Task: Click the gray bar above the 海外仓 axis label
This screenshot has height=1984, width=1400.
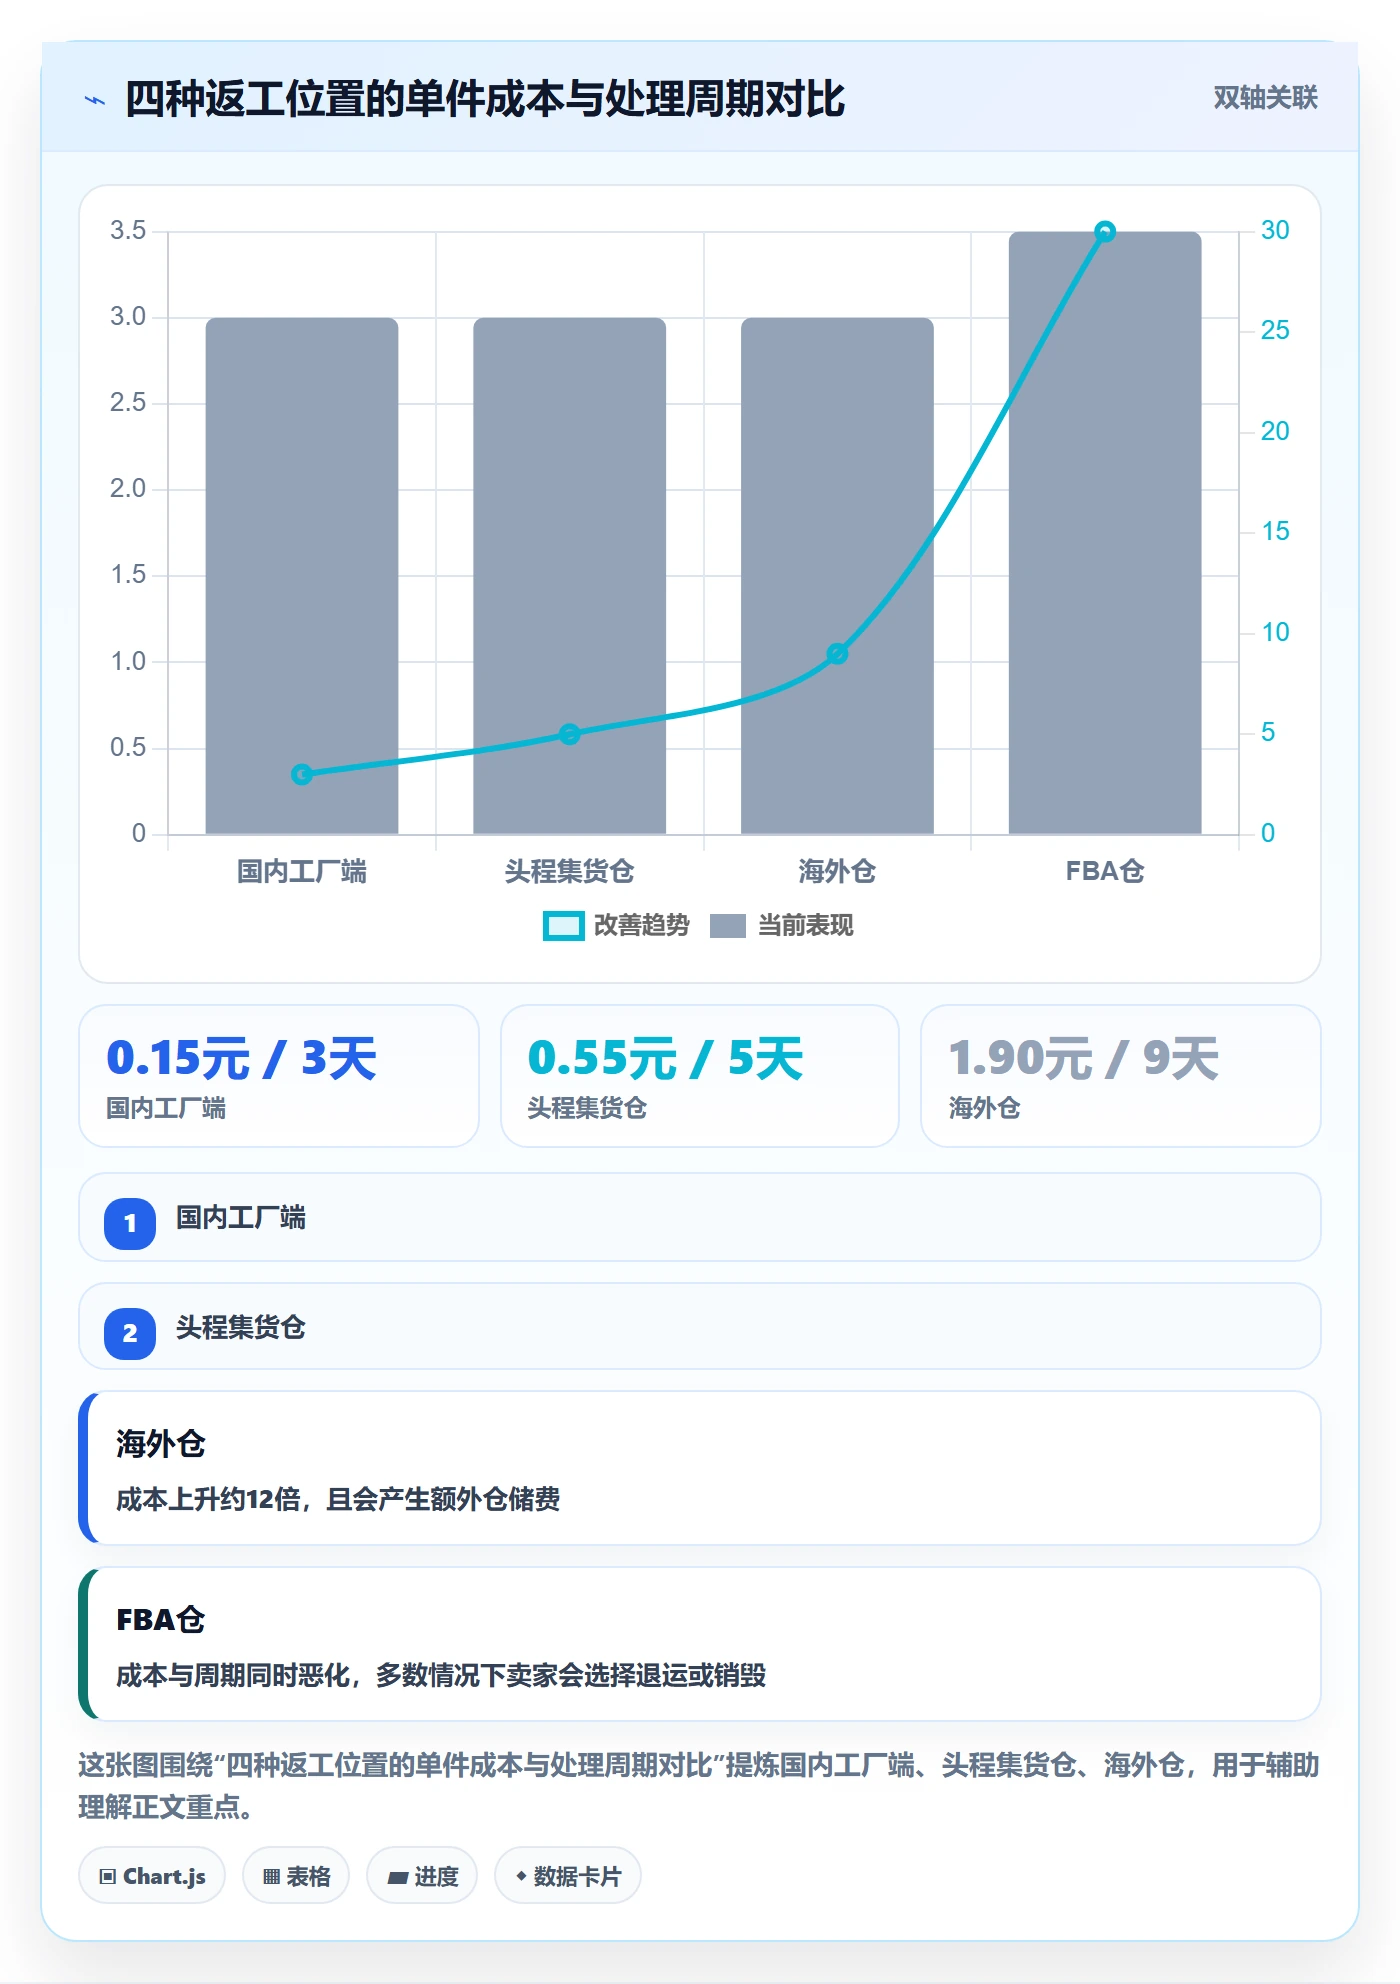Action: pos(837,576)
